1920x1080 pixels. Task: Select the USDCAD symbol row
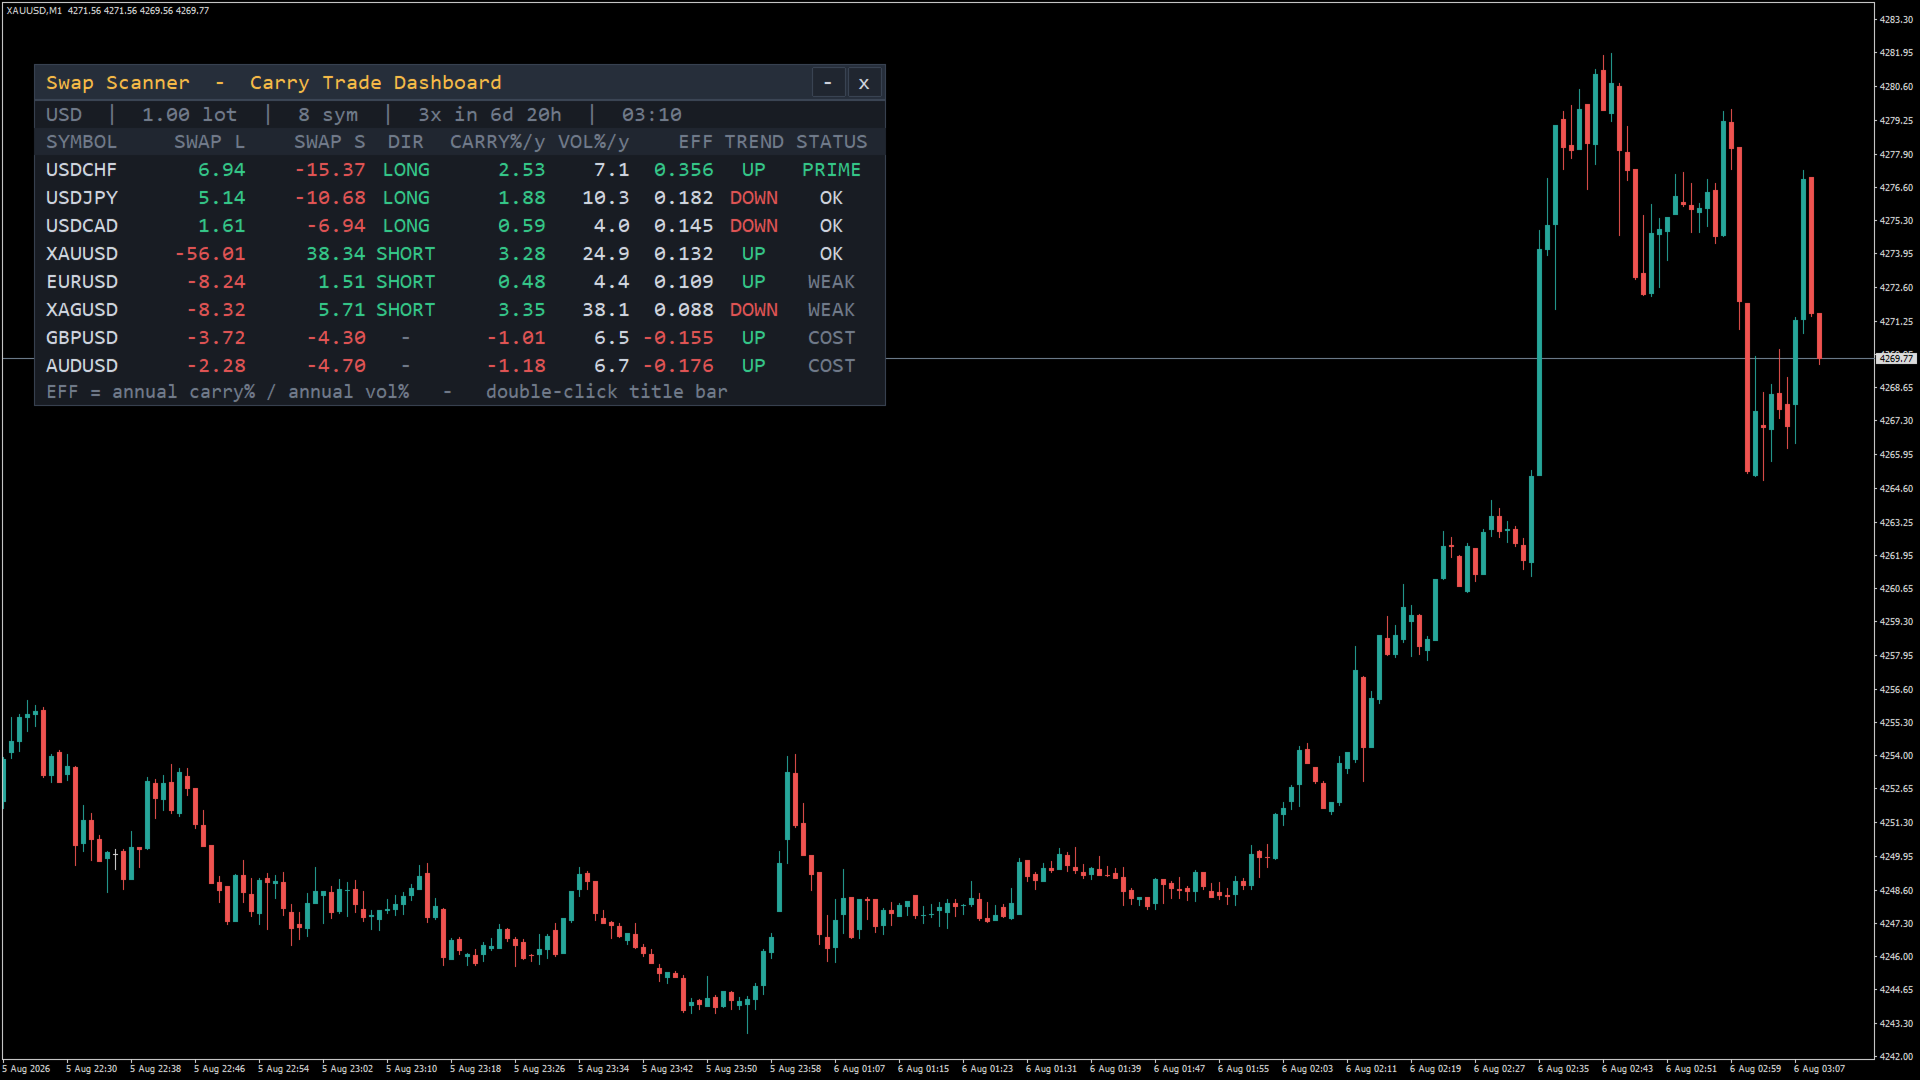click(x=460, y=226)
